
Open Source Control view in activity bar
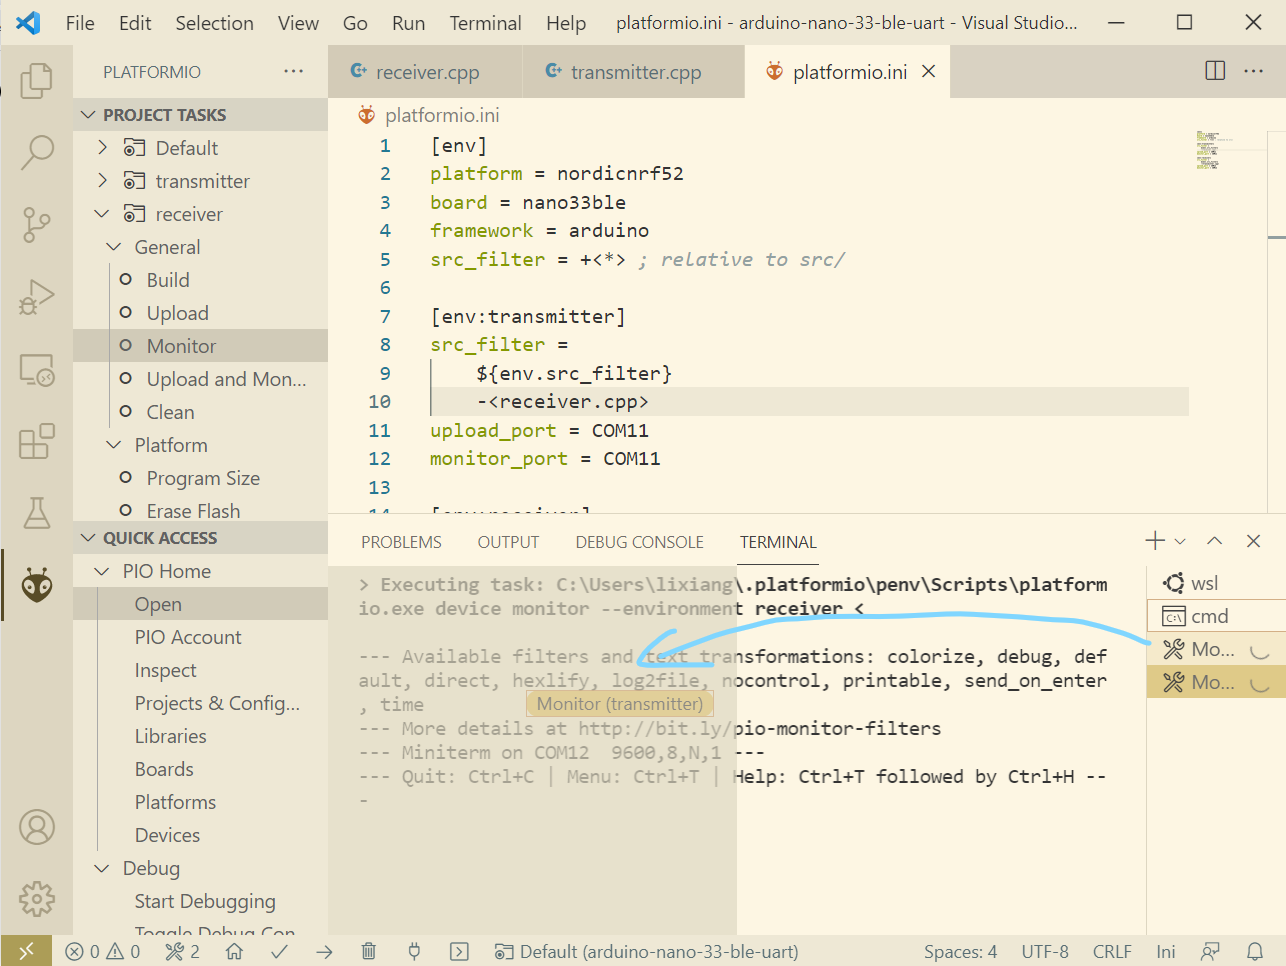[x=37, y=224]
